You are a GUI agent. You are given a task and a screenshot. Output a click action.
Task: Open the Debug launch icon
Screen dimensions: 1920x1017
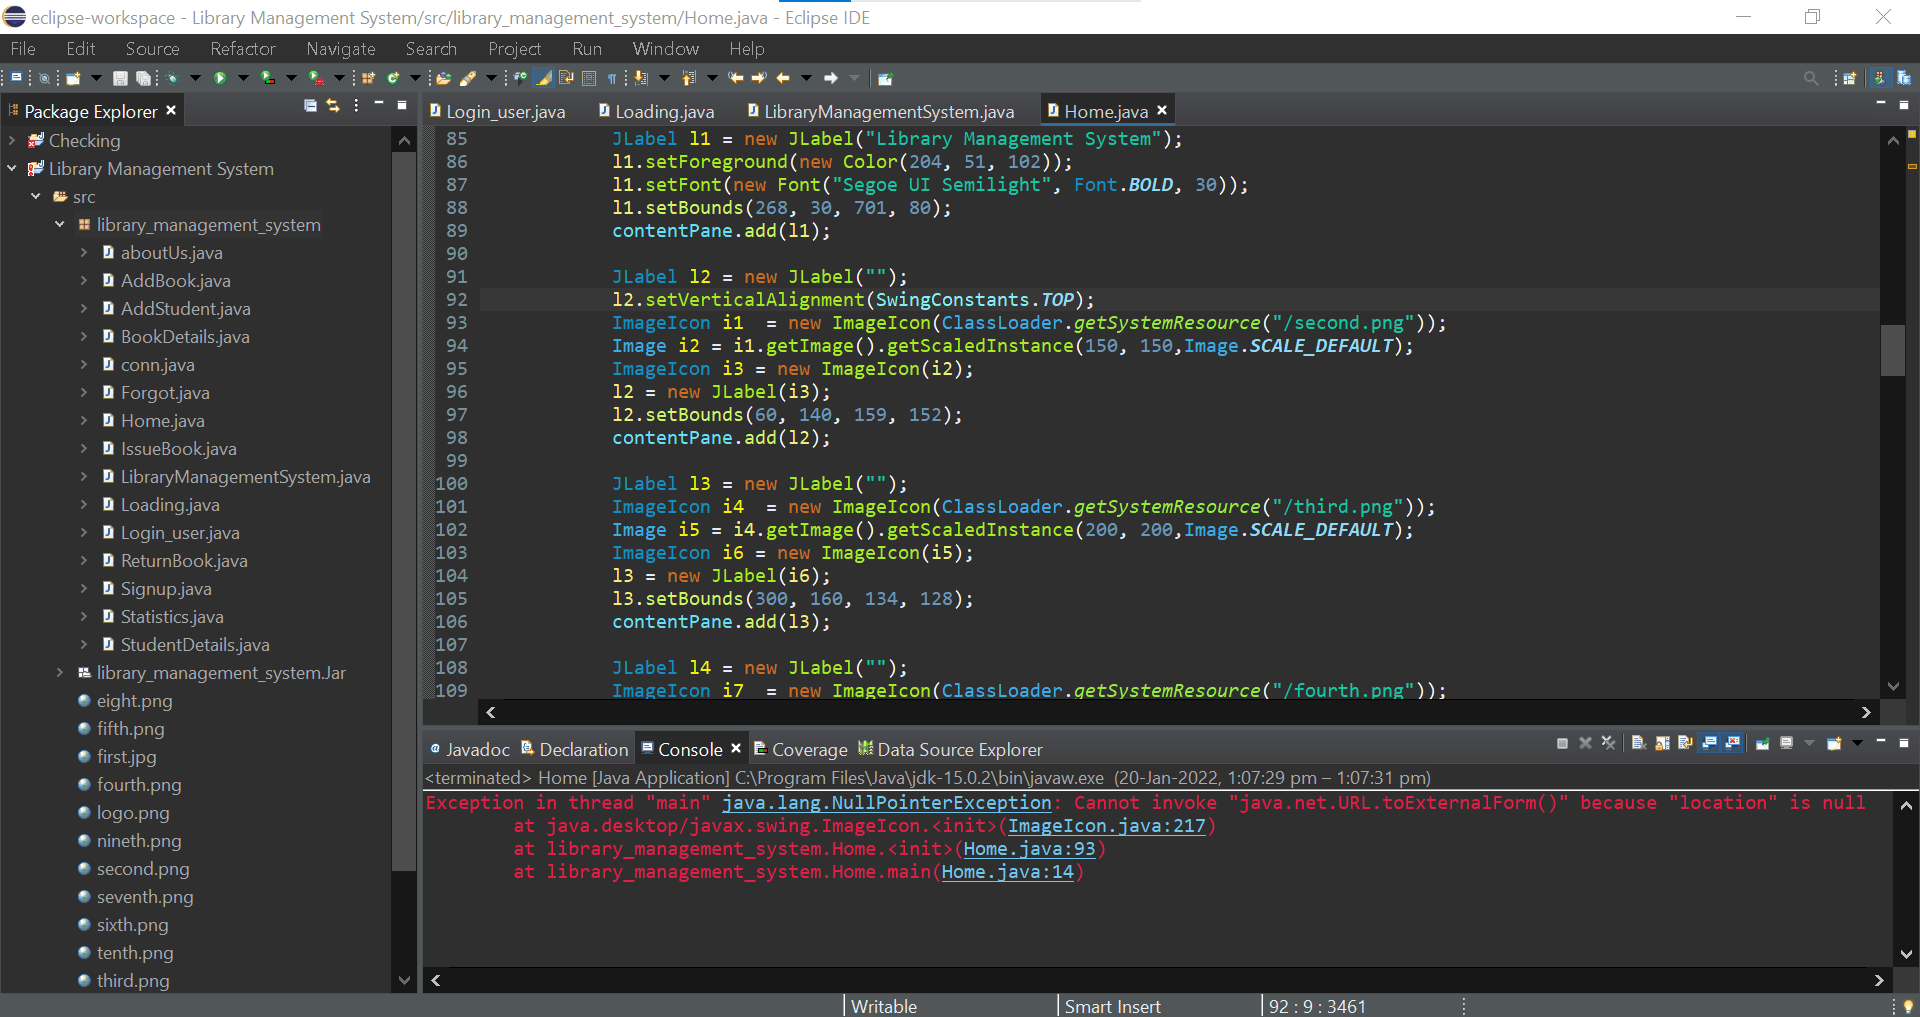point(174,78)
